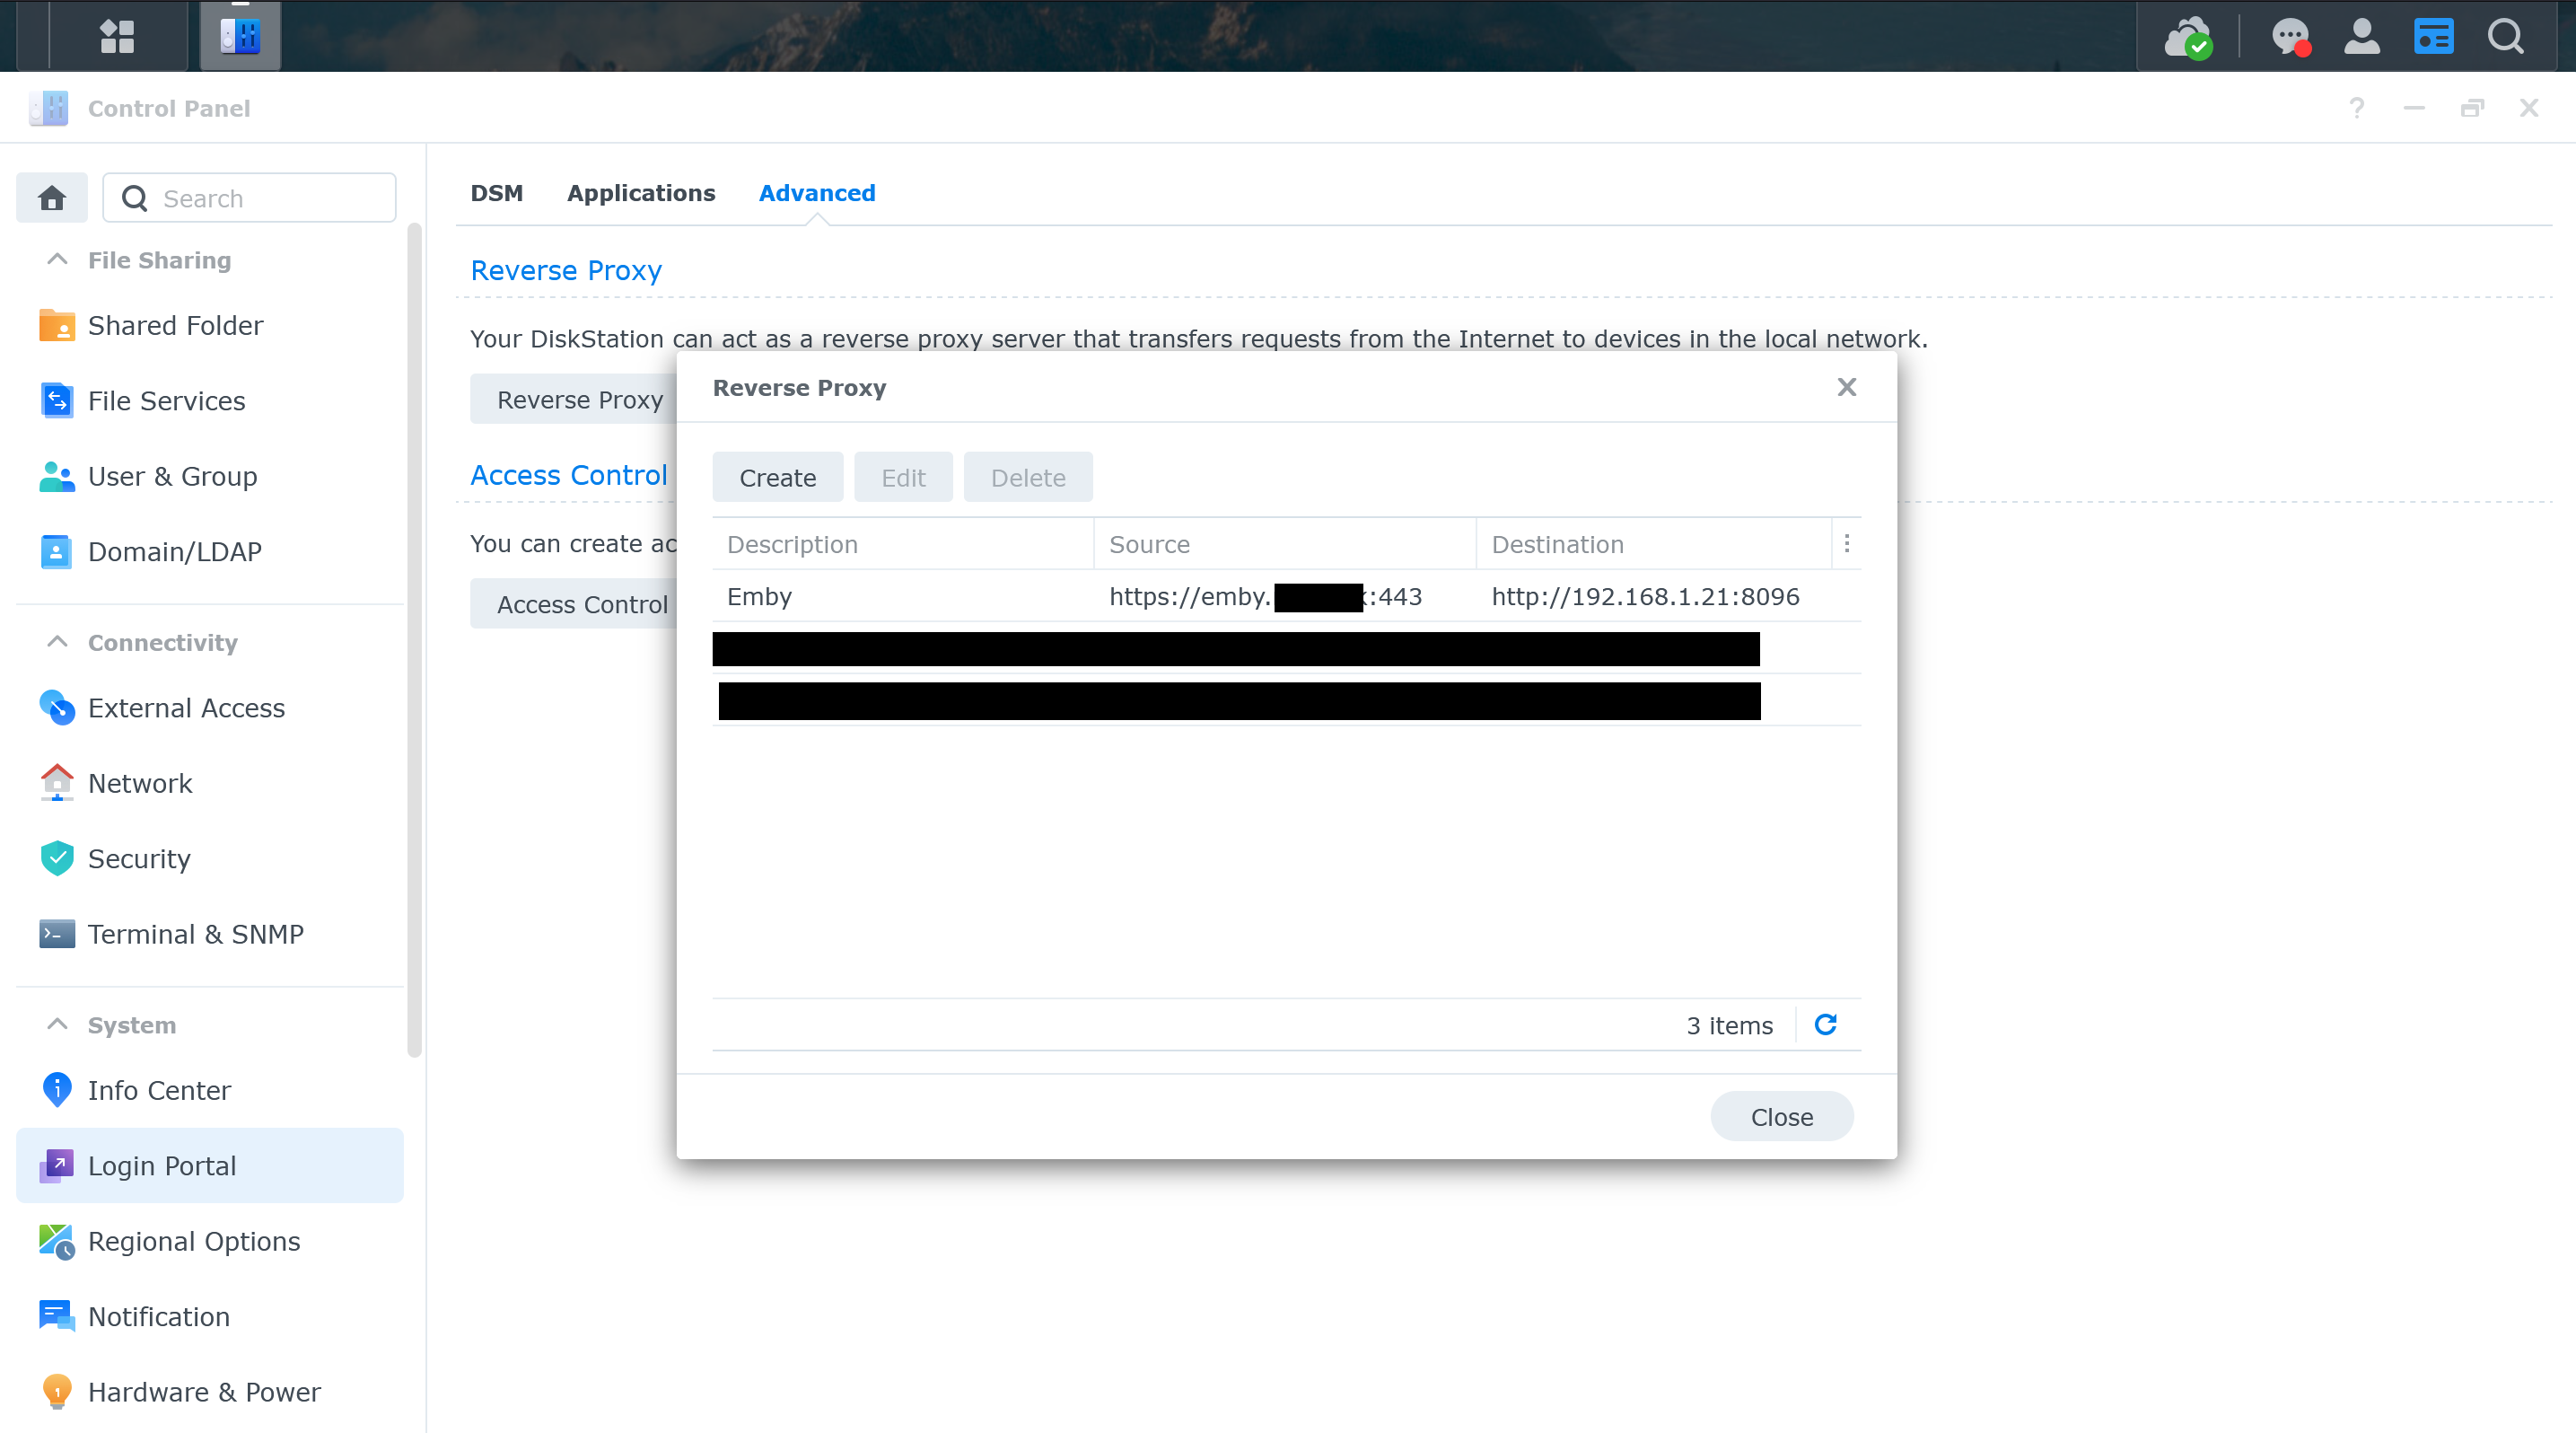Switch to the DSM tab
Viewport: 2576px width, 1433px height.
(496, 193)
